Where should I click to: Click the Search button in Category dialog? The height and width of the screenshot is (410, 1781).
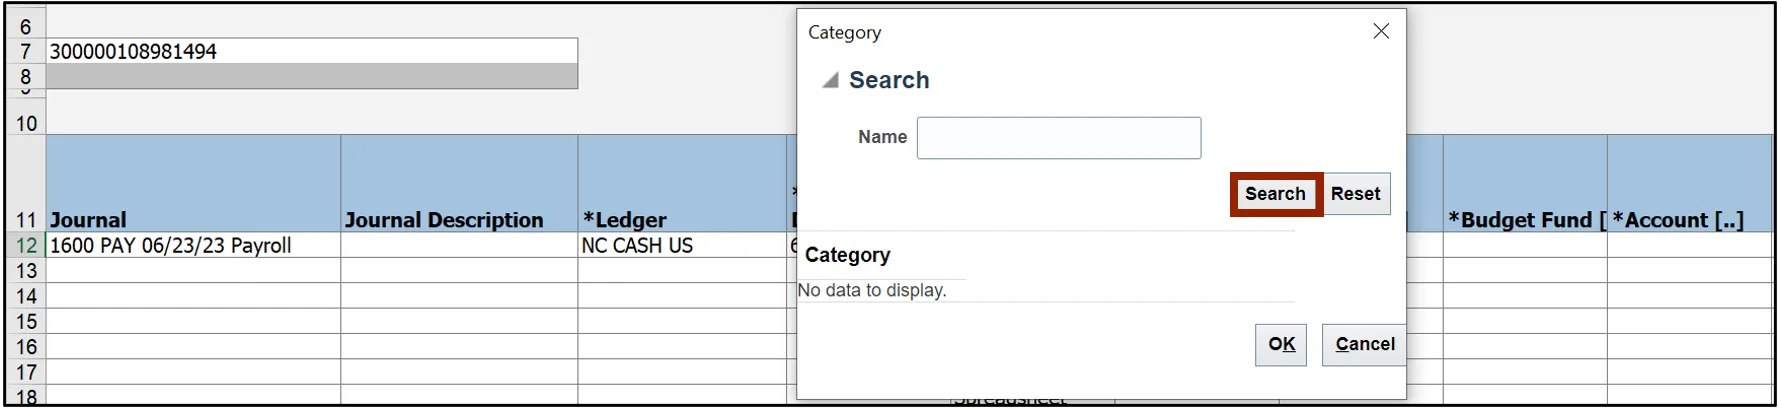pos(1274,194)
